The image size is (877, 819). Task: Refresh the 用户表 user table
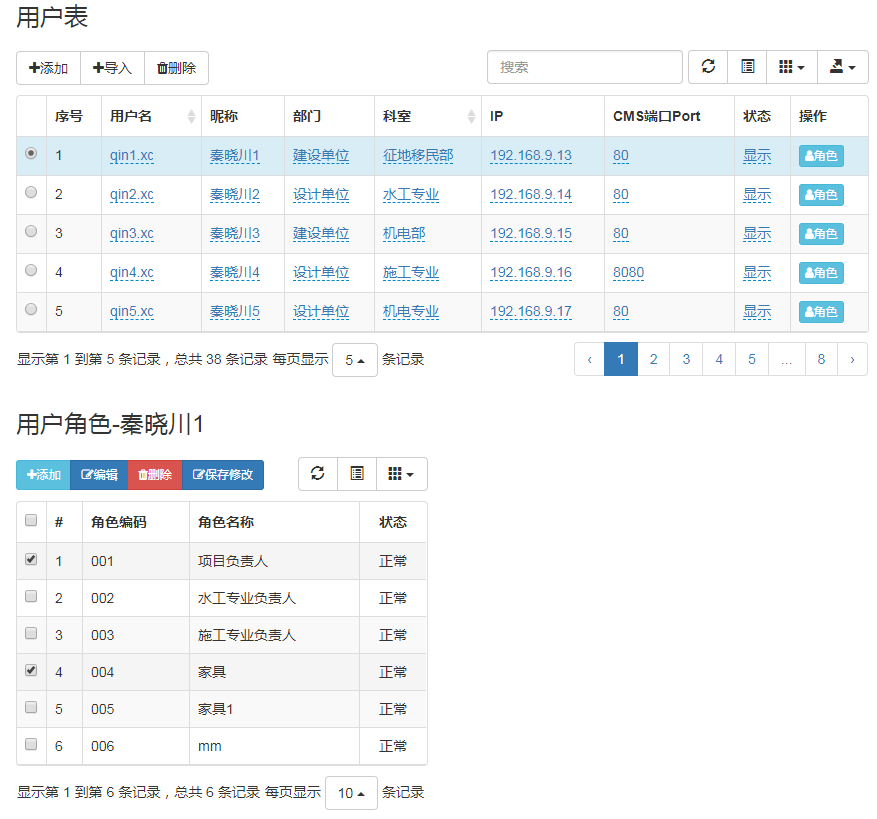point(708,67)
